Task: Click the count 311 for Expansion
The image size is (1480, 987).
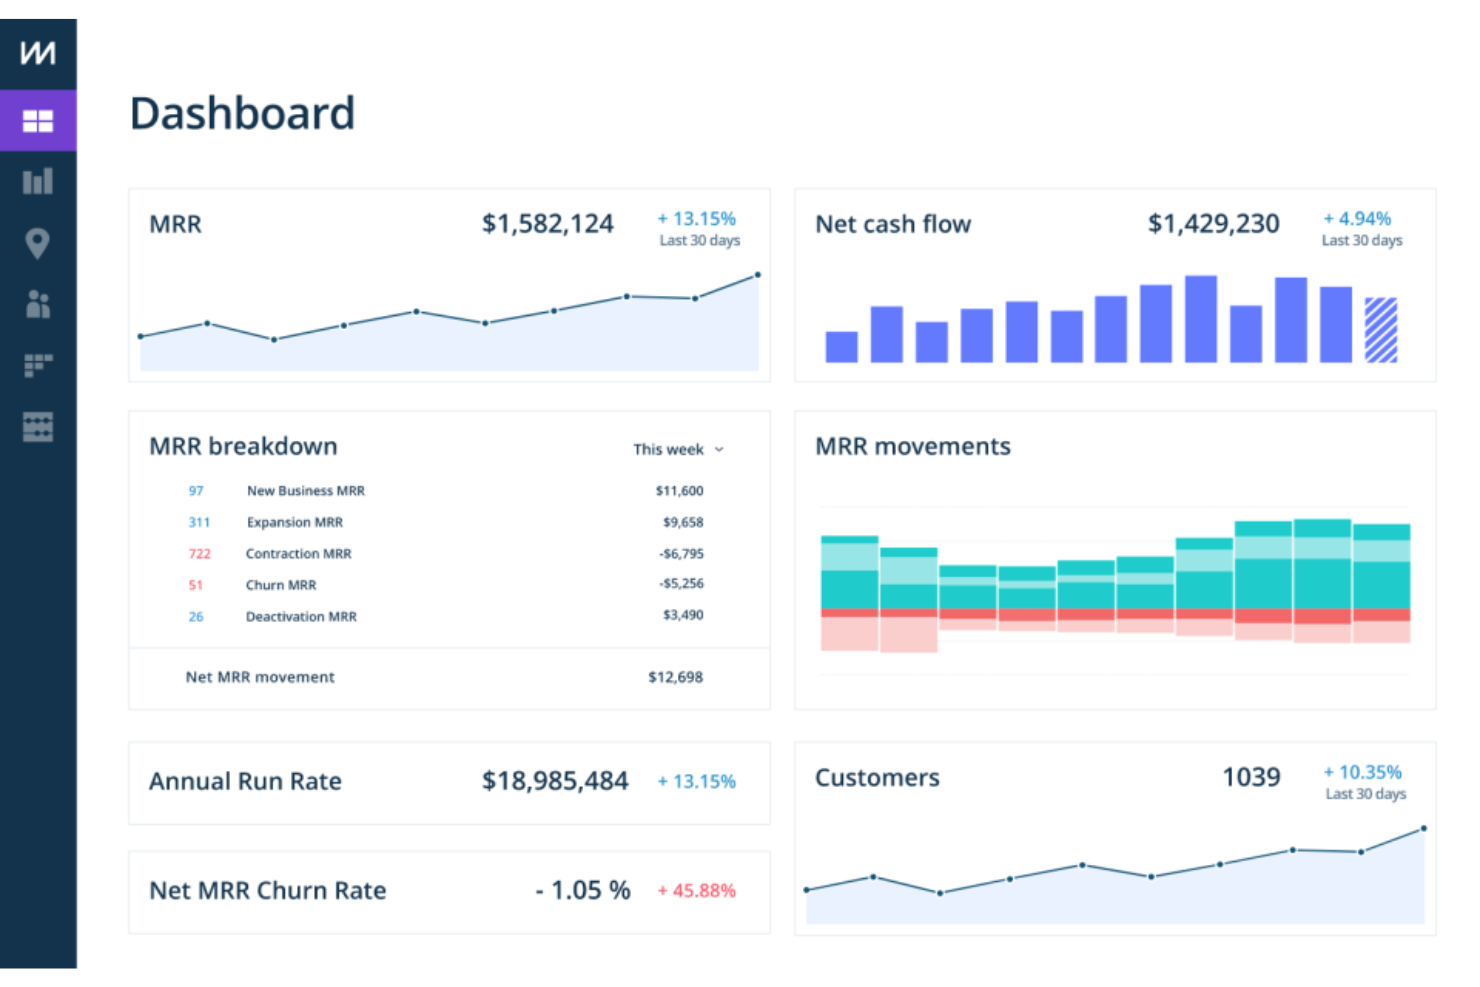Action: click(x=199, y=522)
